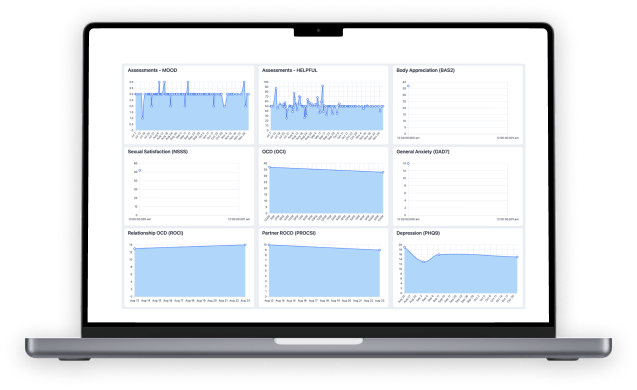Open the Assessments - MOOD chart

click(189, 105)
